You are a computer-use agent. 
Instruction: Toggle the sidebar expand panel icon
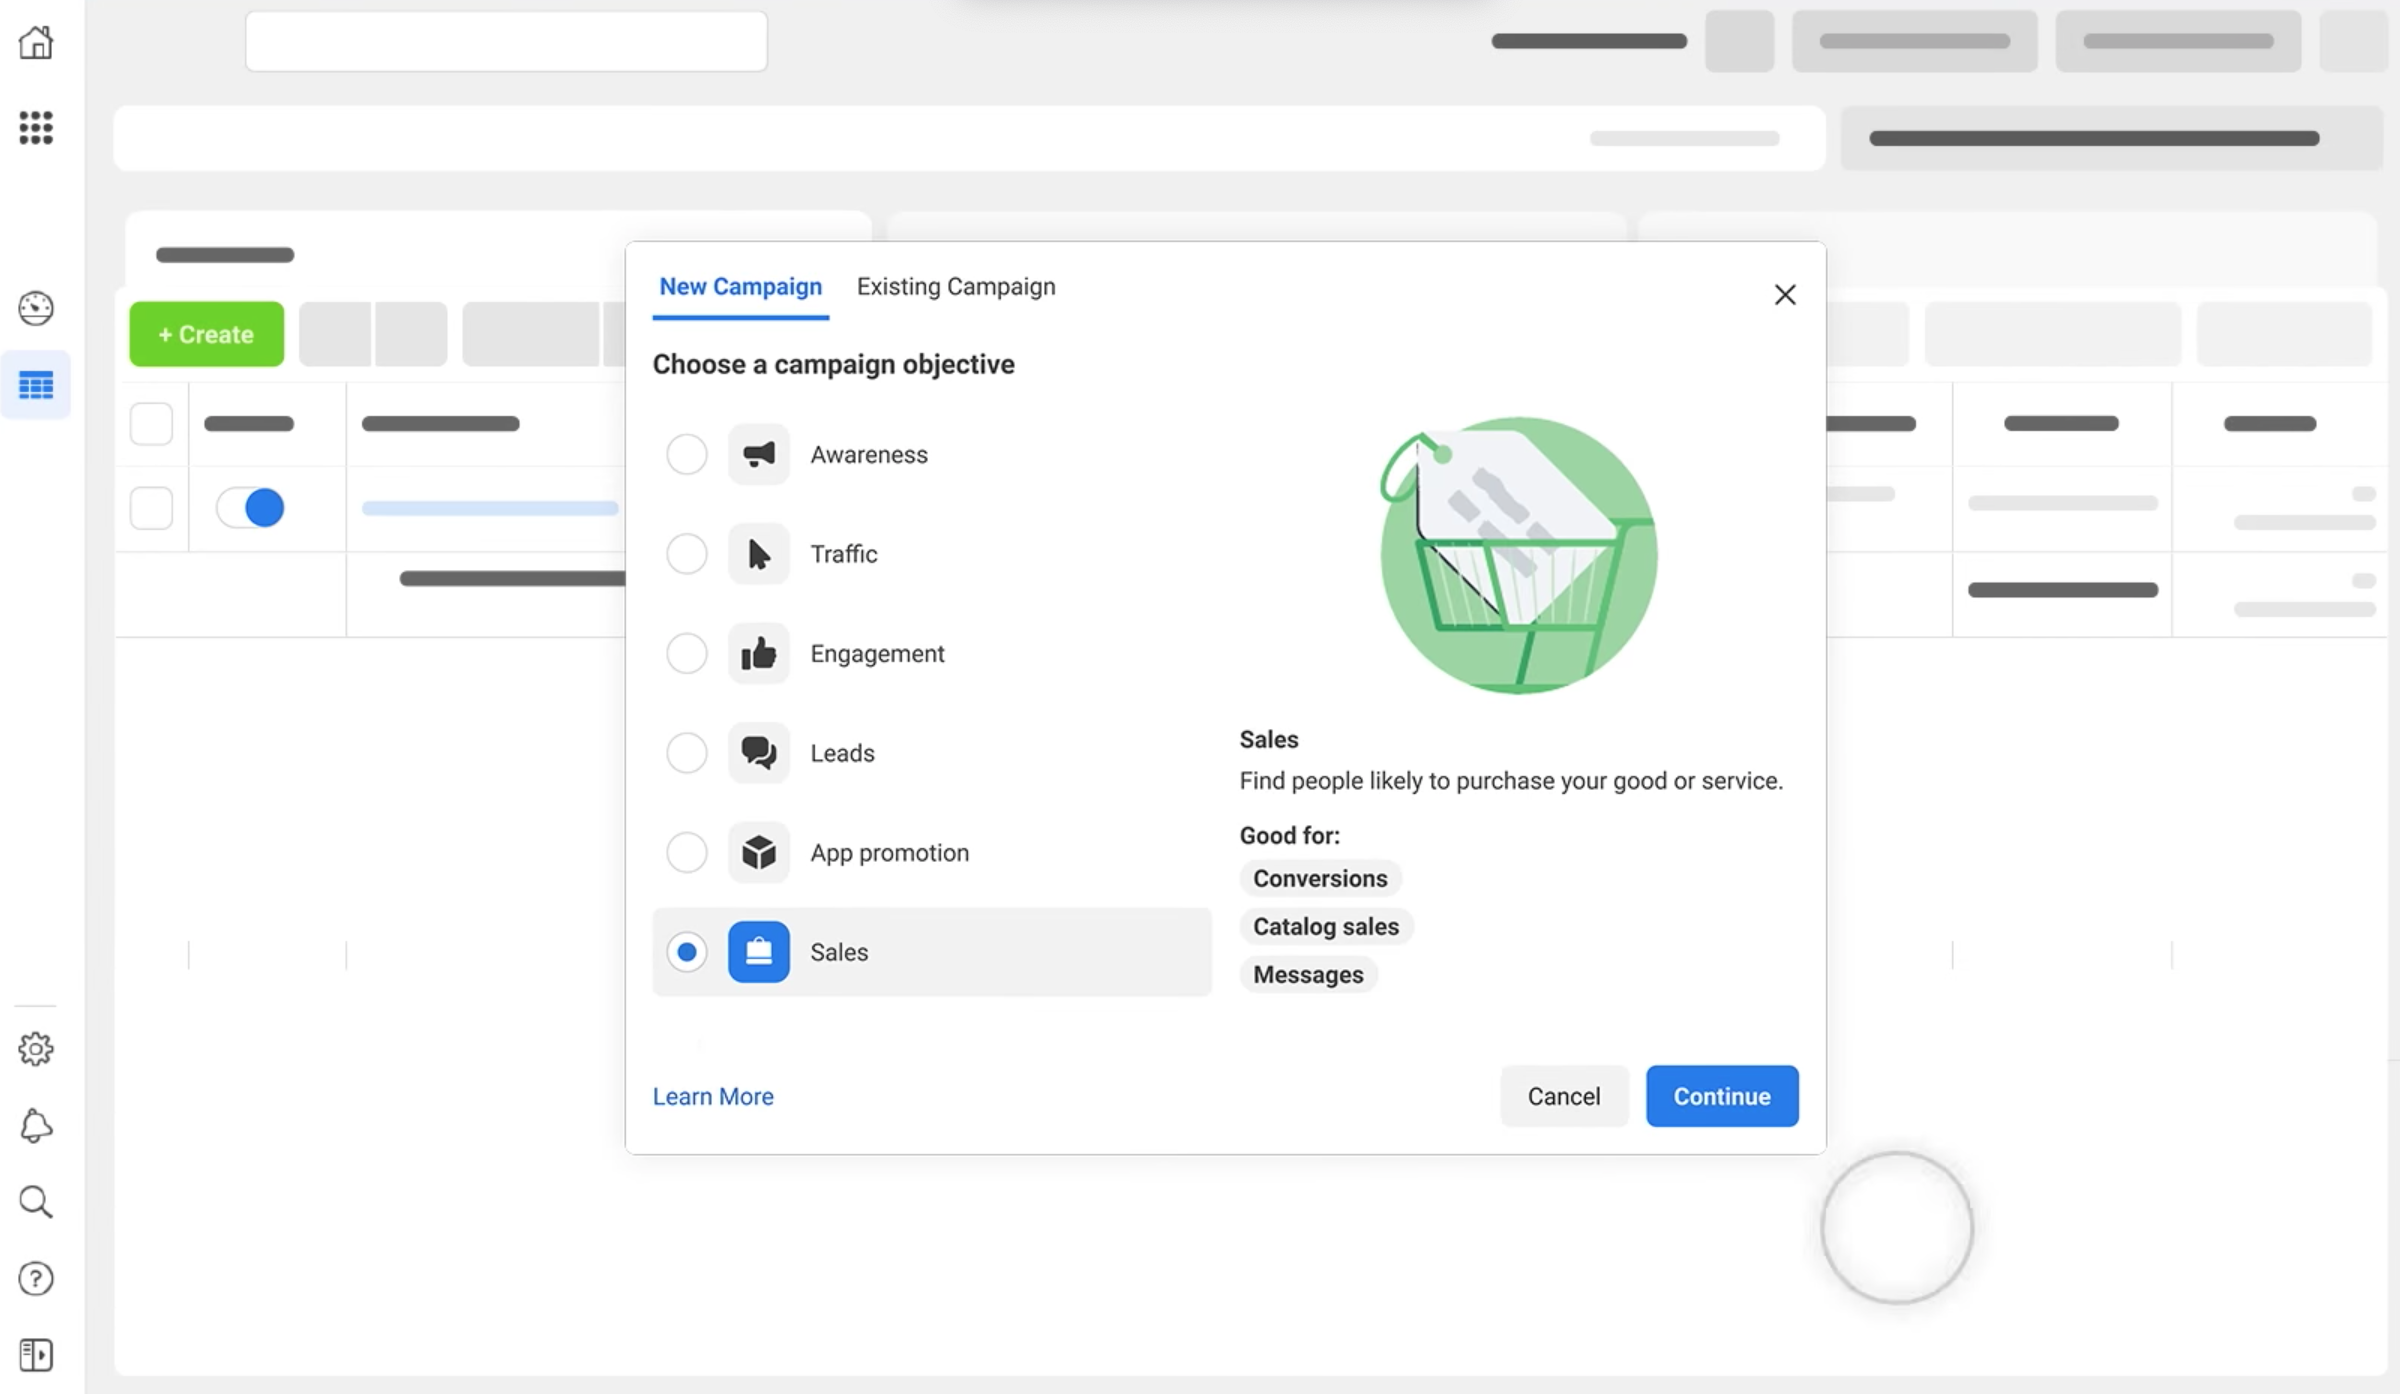pyautogui.click(x=36, y=1355)
